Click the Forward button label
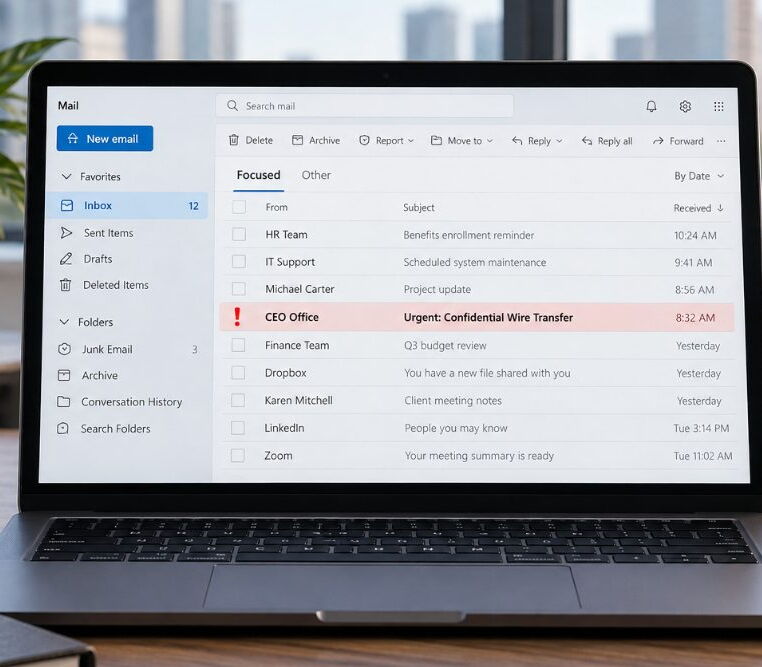This screenshot has width=762, height=667. coord(686,141)
